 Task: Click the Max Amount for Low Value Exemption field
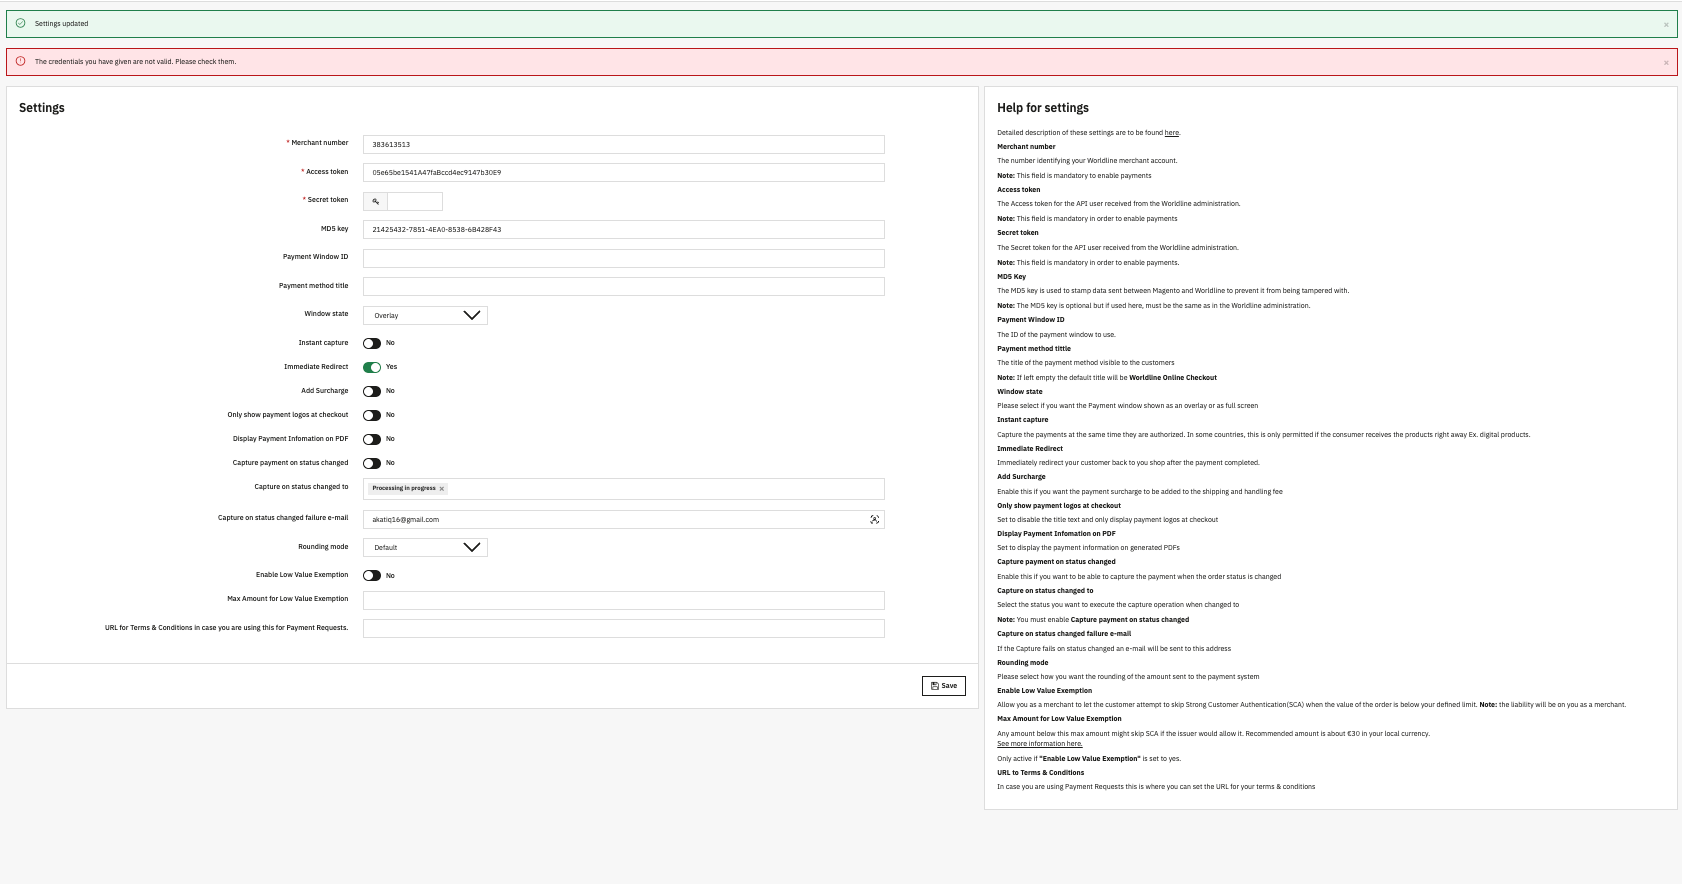[624, 600]
